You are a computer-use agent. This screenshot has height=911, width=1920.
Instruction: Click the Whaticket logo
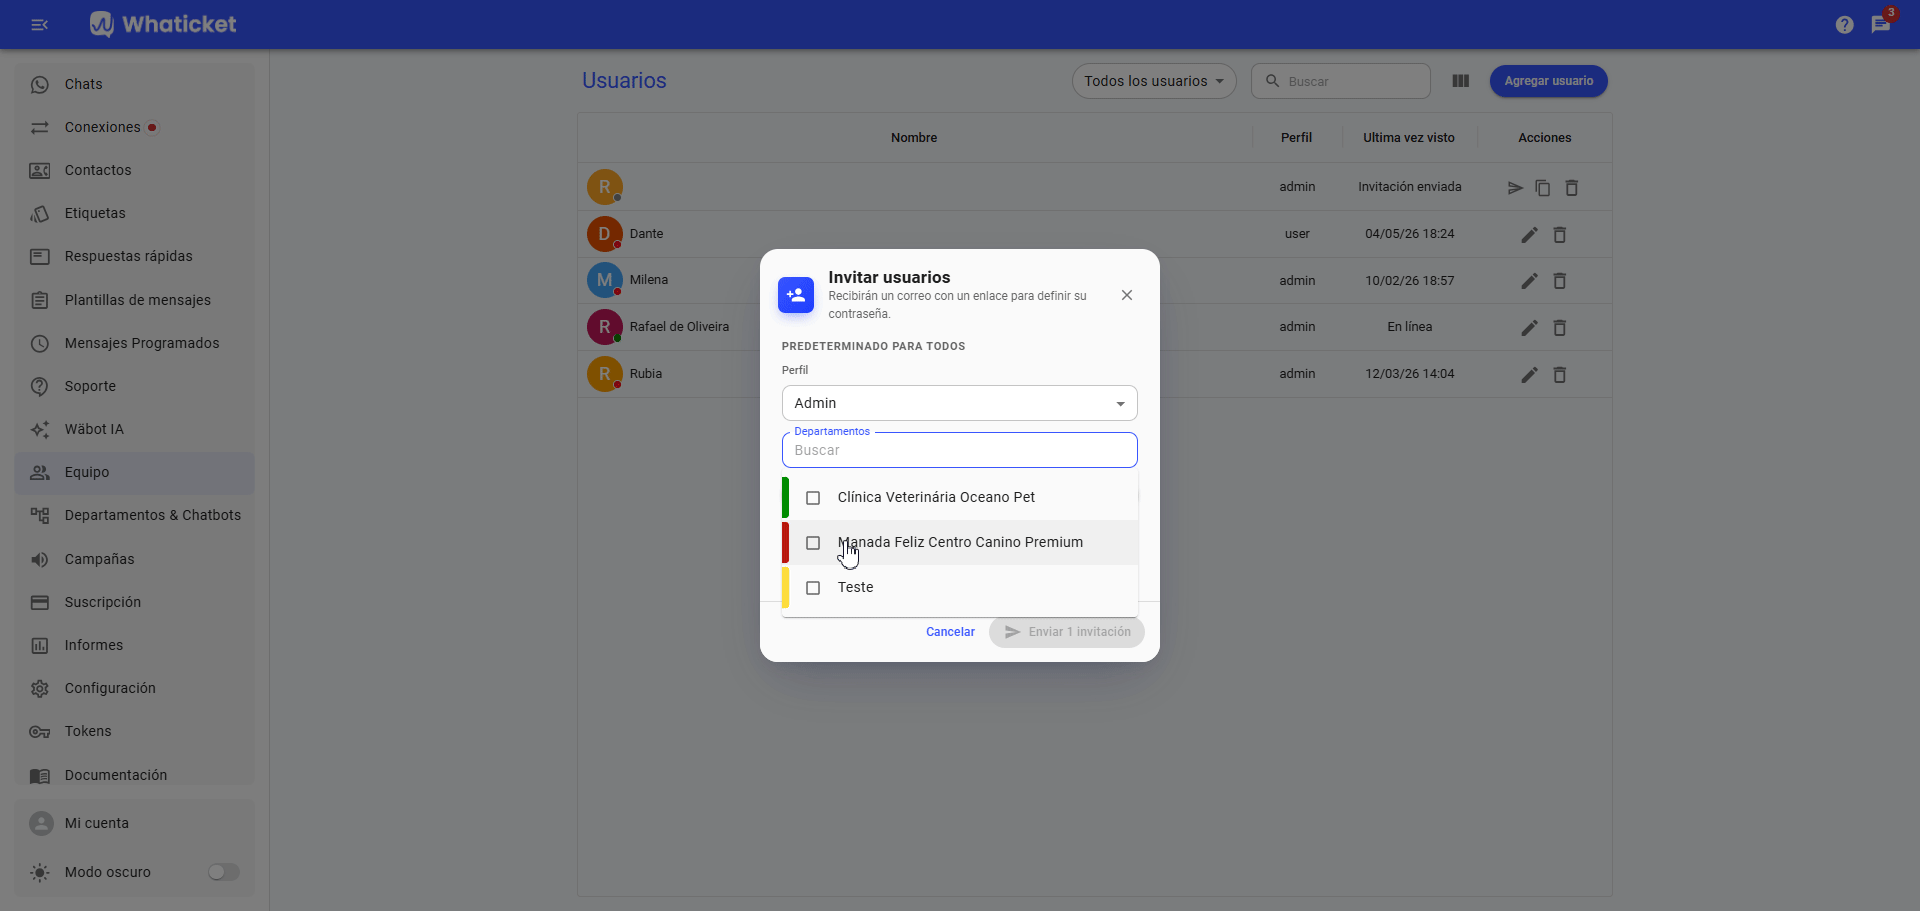(x=163, y=24)
